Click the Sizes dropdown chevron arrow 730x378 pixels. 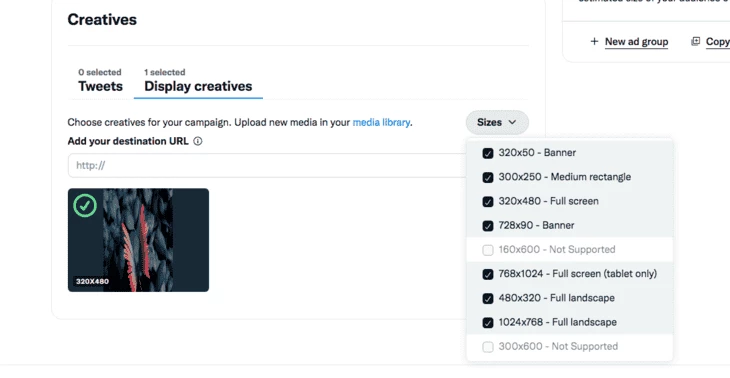(512, 122)
